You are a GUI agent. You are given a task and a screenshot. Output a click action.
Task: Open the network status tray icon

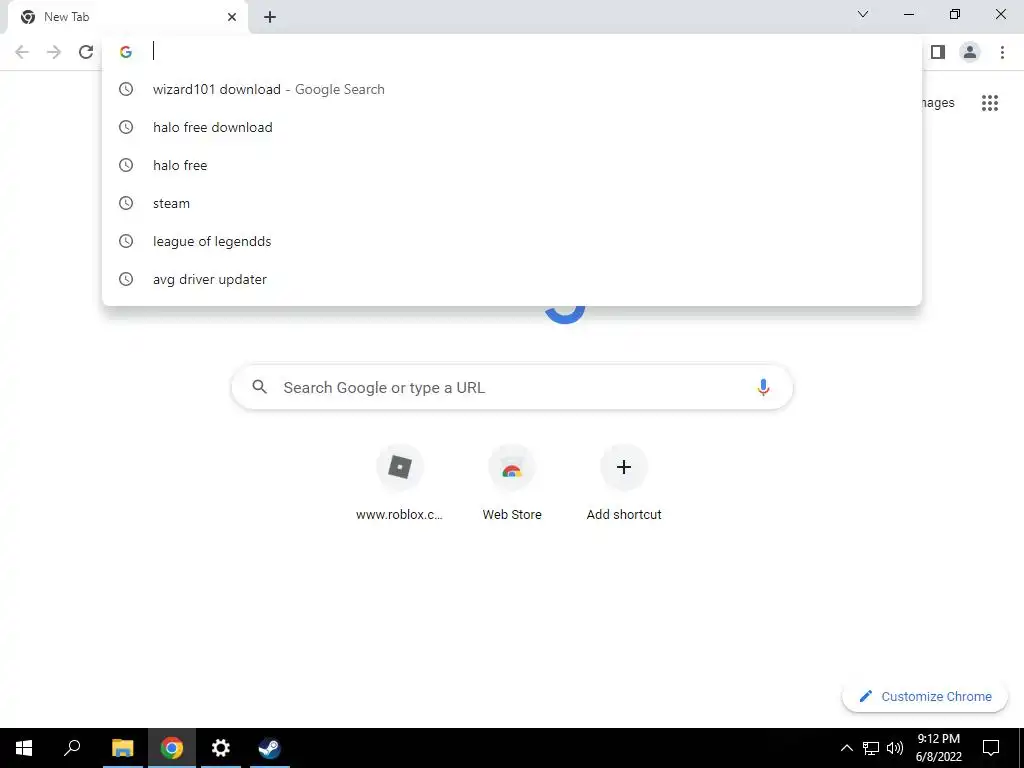(871, 748)
